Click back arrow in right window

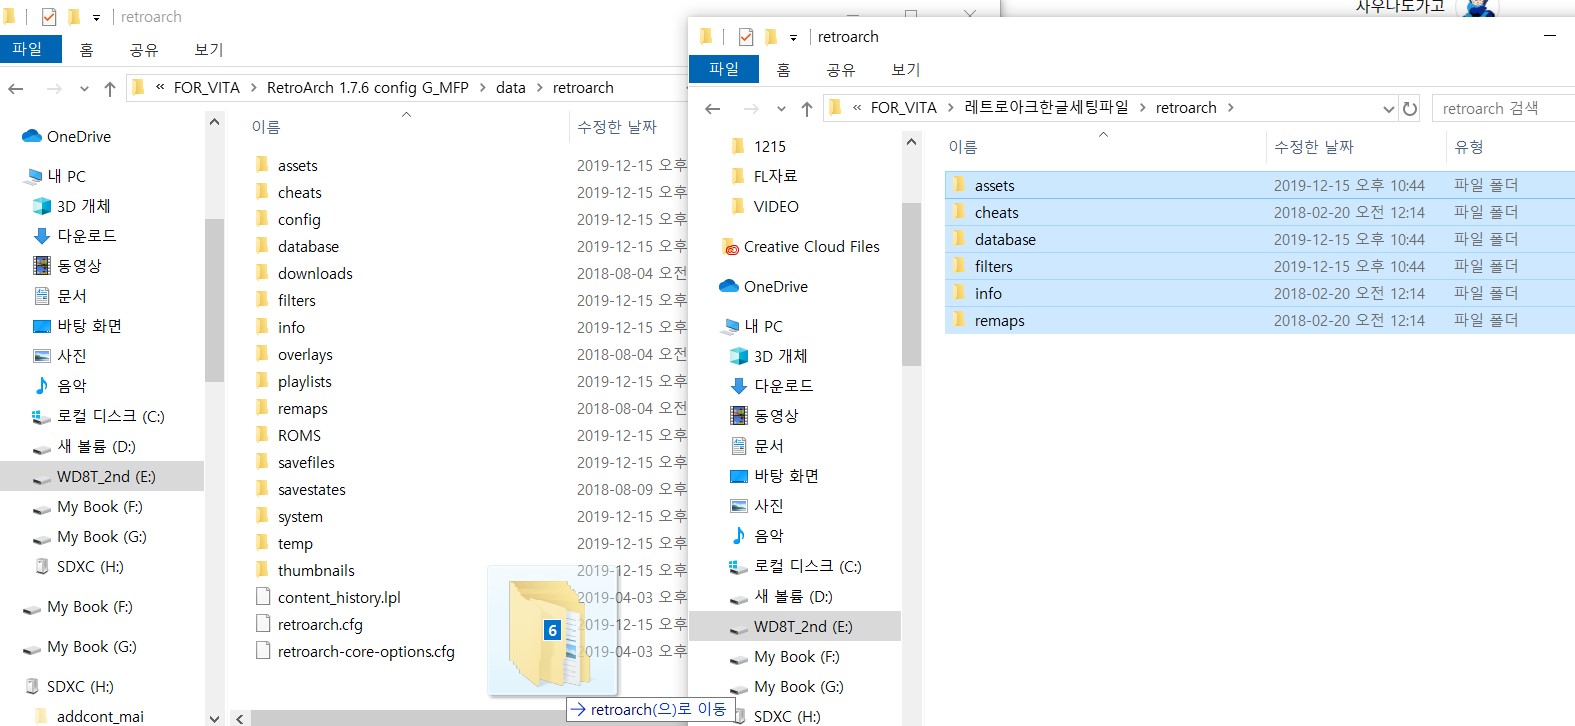click(712, 108)
